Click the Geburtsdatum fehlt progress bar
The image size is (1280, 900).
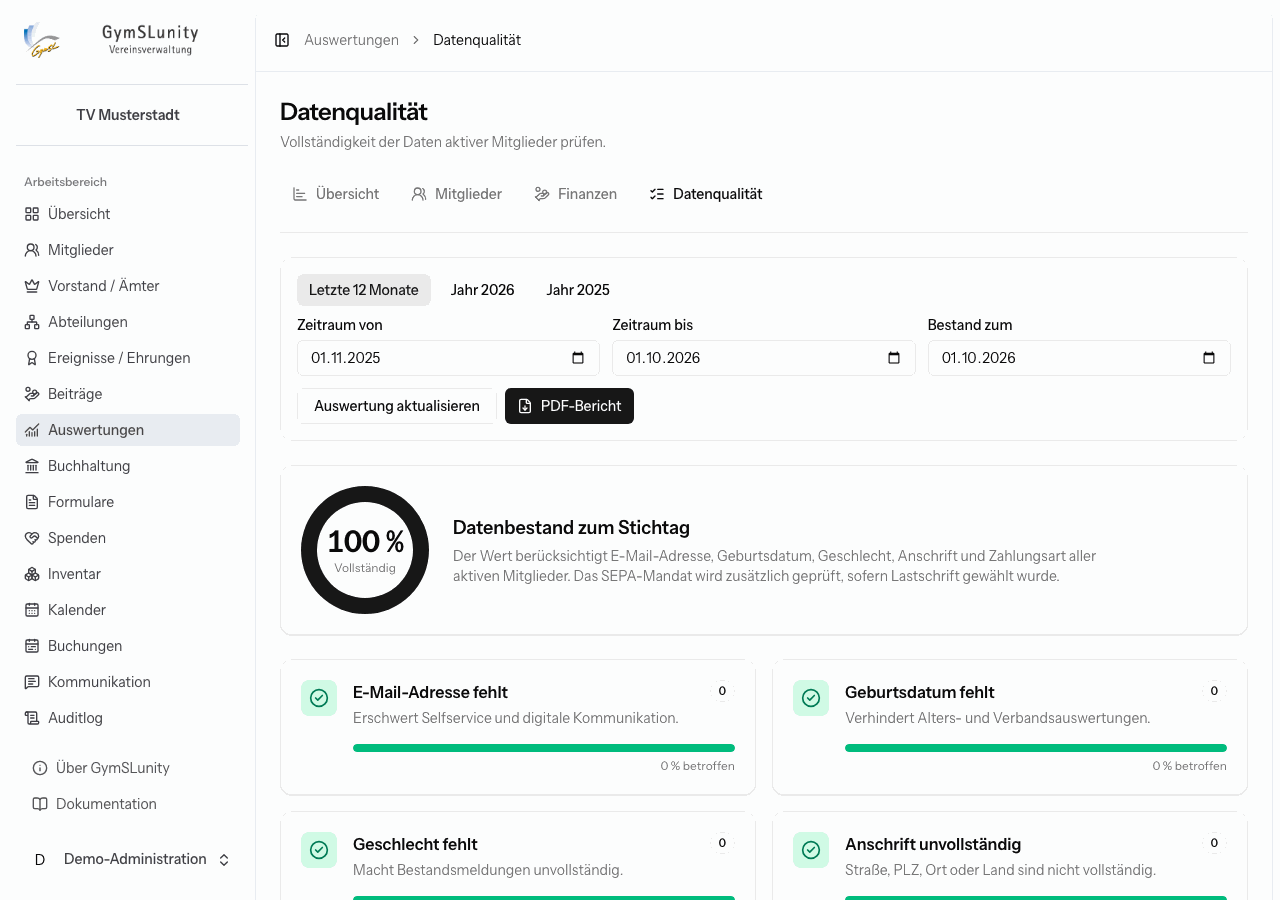click(x=1036, y=748)
